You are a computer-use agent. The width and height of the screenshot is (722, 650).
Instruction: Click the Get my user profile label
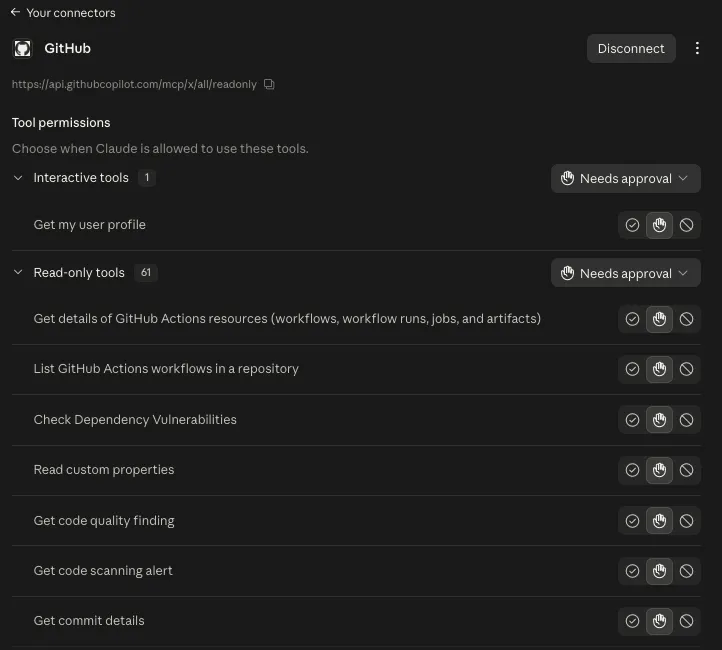[90, 225]
